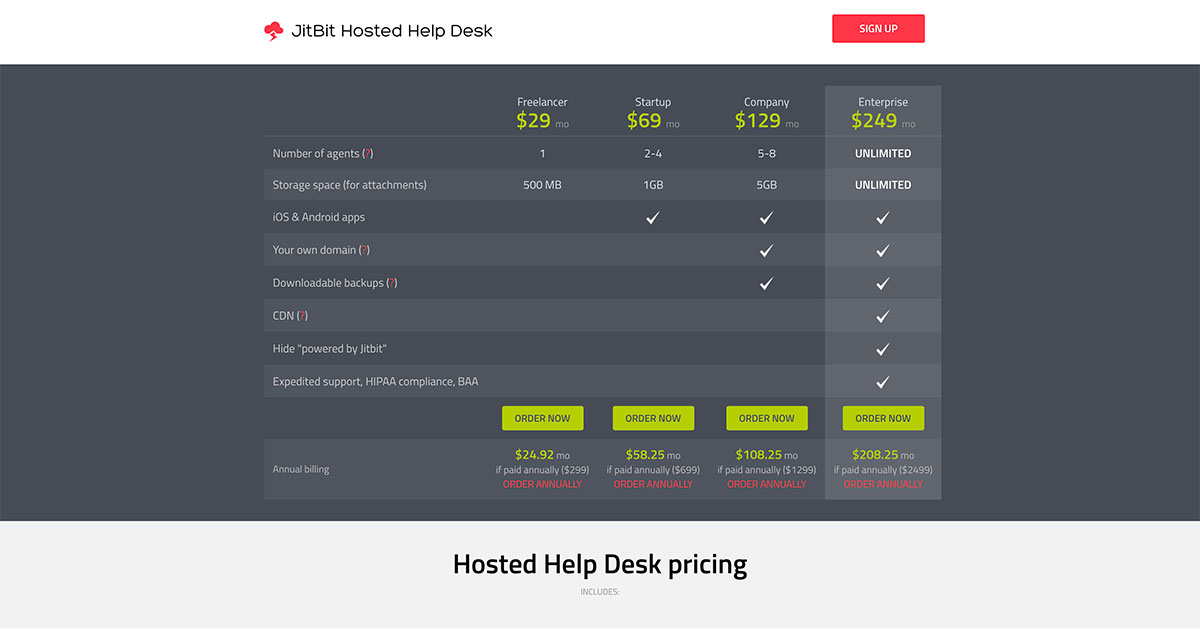Image resolution: width=1200 pixels, height=629 pixels.
Task: Click ORDER NOW for the Freelancer plan
Action: [x=542, y=418]
